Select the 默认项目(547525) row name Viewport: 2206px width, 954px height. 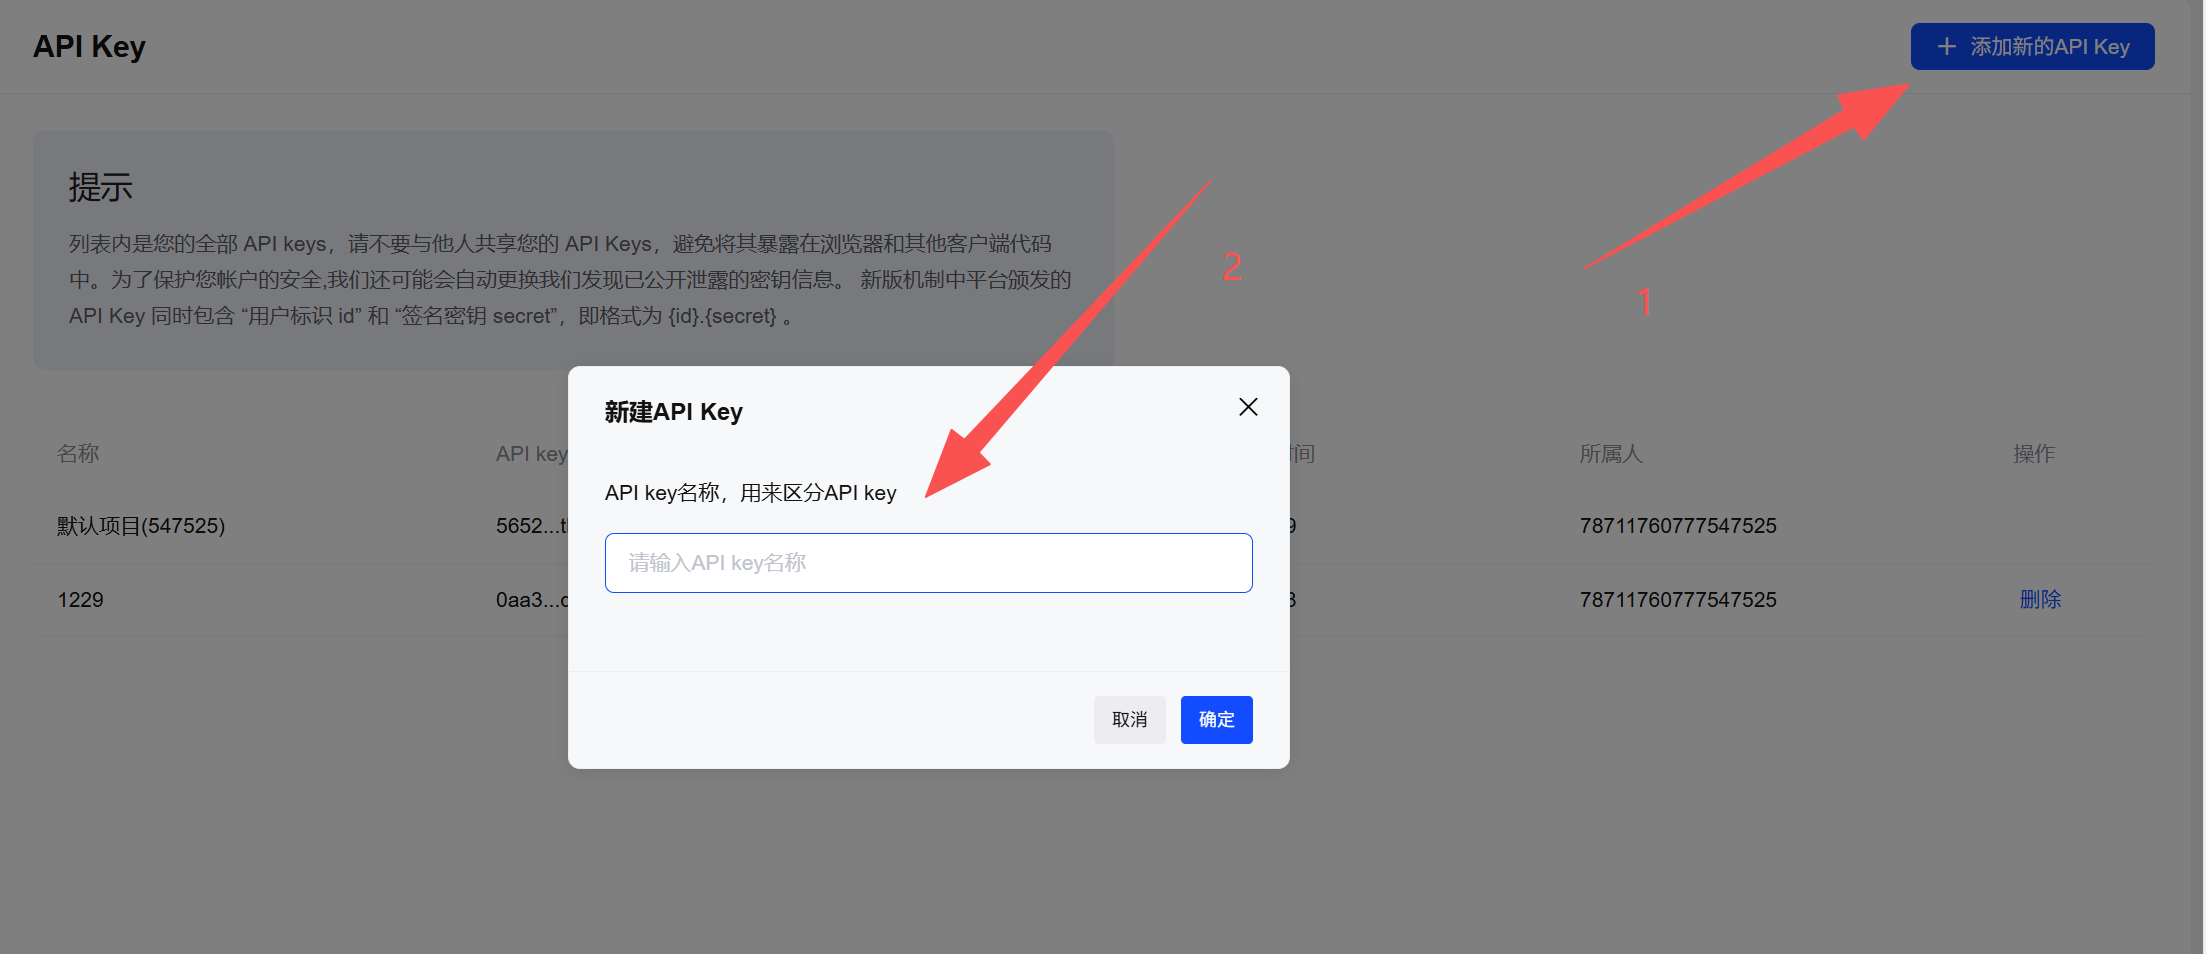point(141,525)
